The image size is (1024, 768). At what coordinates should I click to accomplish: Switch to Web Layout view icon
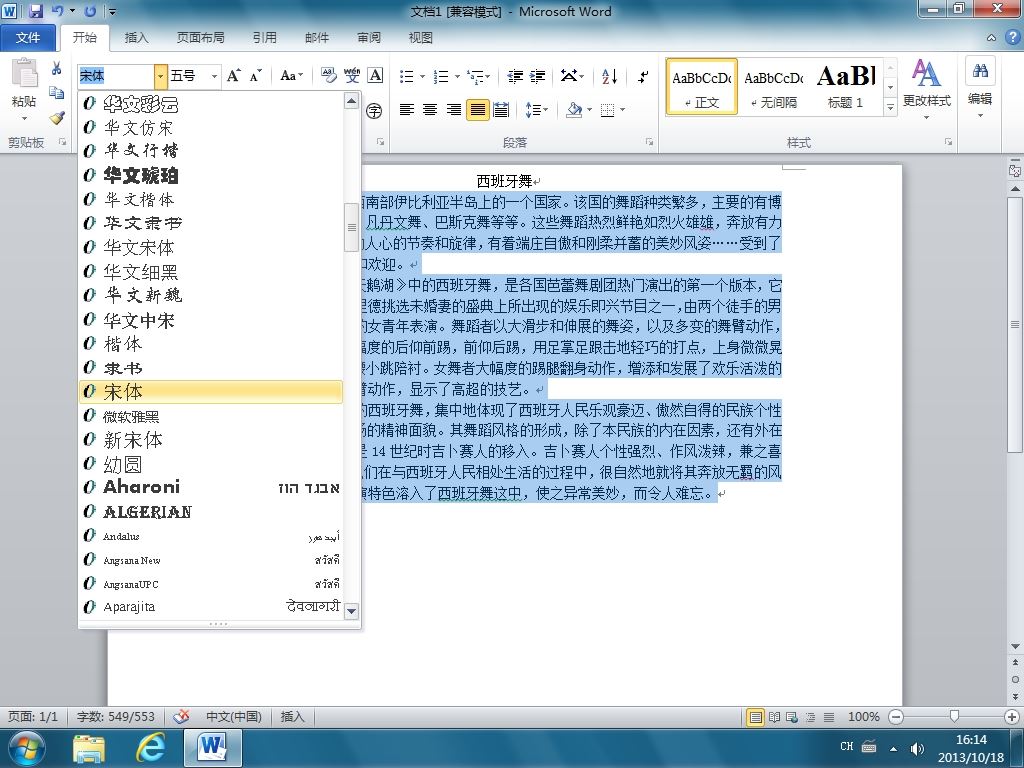[x=792, y=717]
